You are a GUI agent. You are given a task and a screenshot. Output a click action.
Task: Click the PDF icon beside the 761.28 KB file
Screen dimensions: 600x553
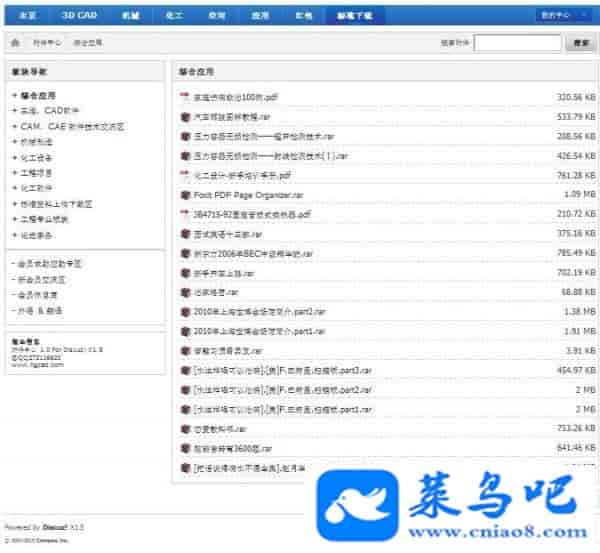pos(185,175)
